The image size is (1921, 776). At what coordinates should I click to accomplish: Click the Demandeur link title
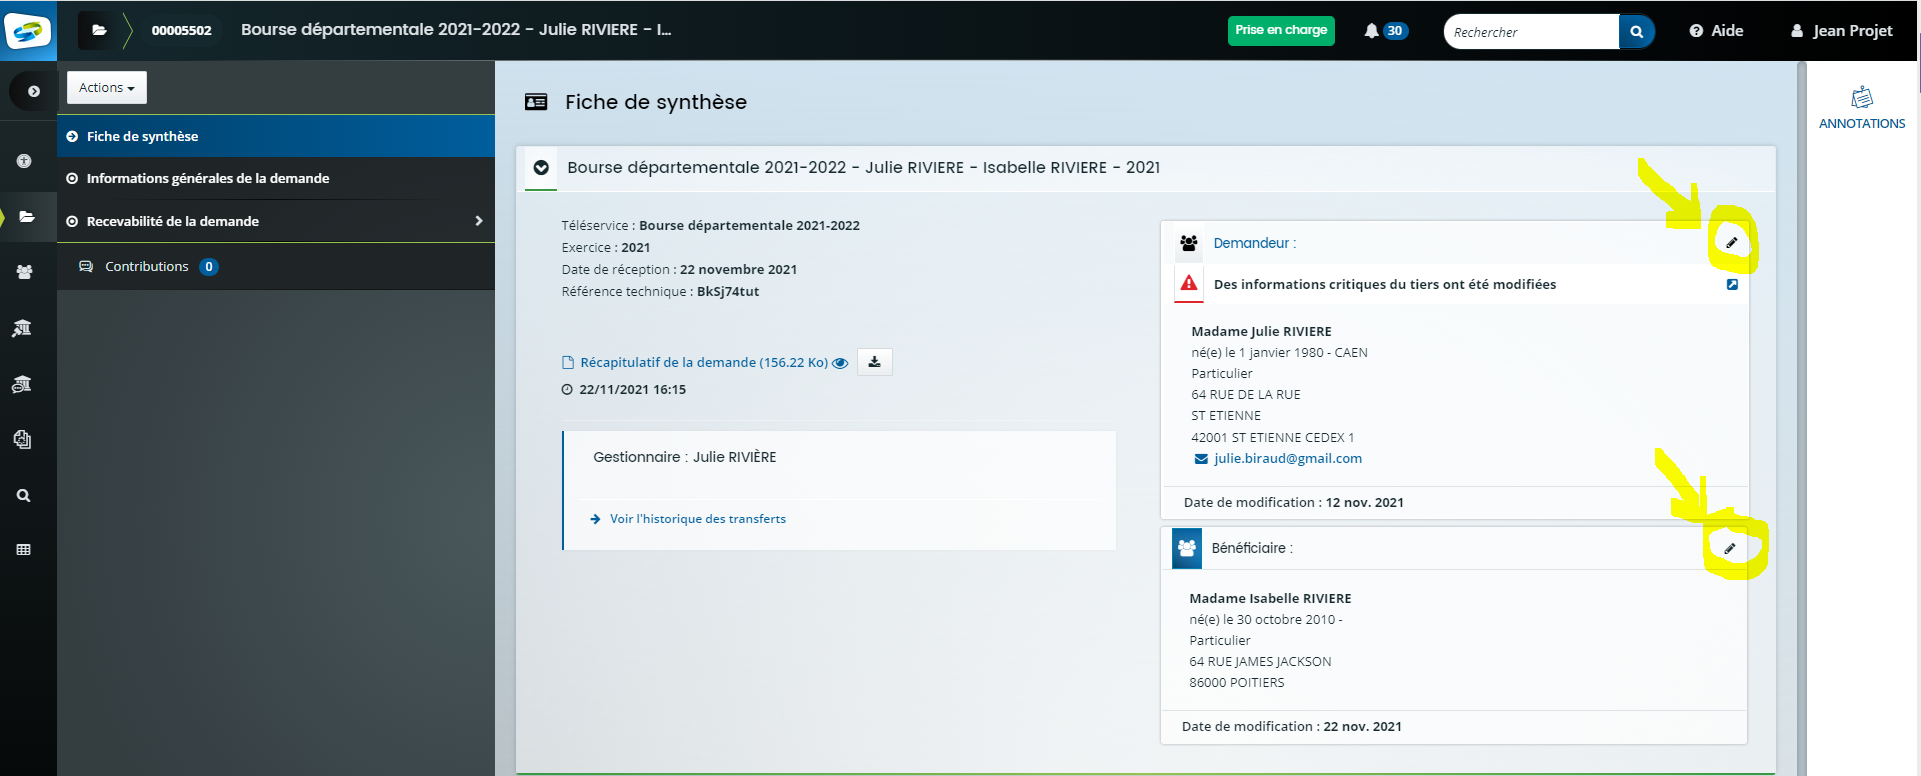click(1254, 243)
